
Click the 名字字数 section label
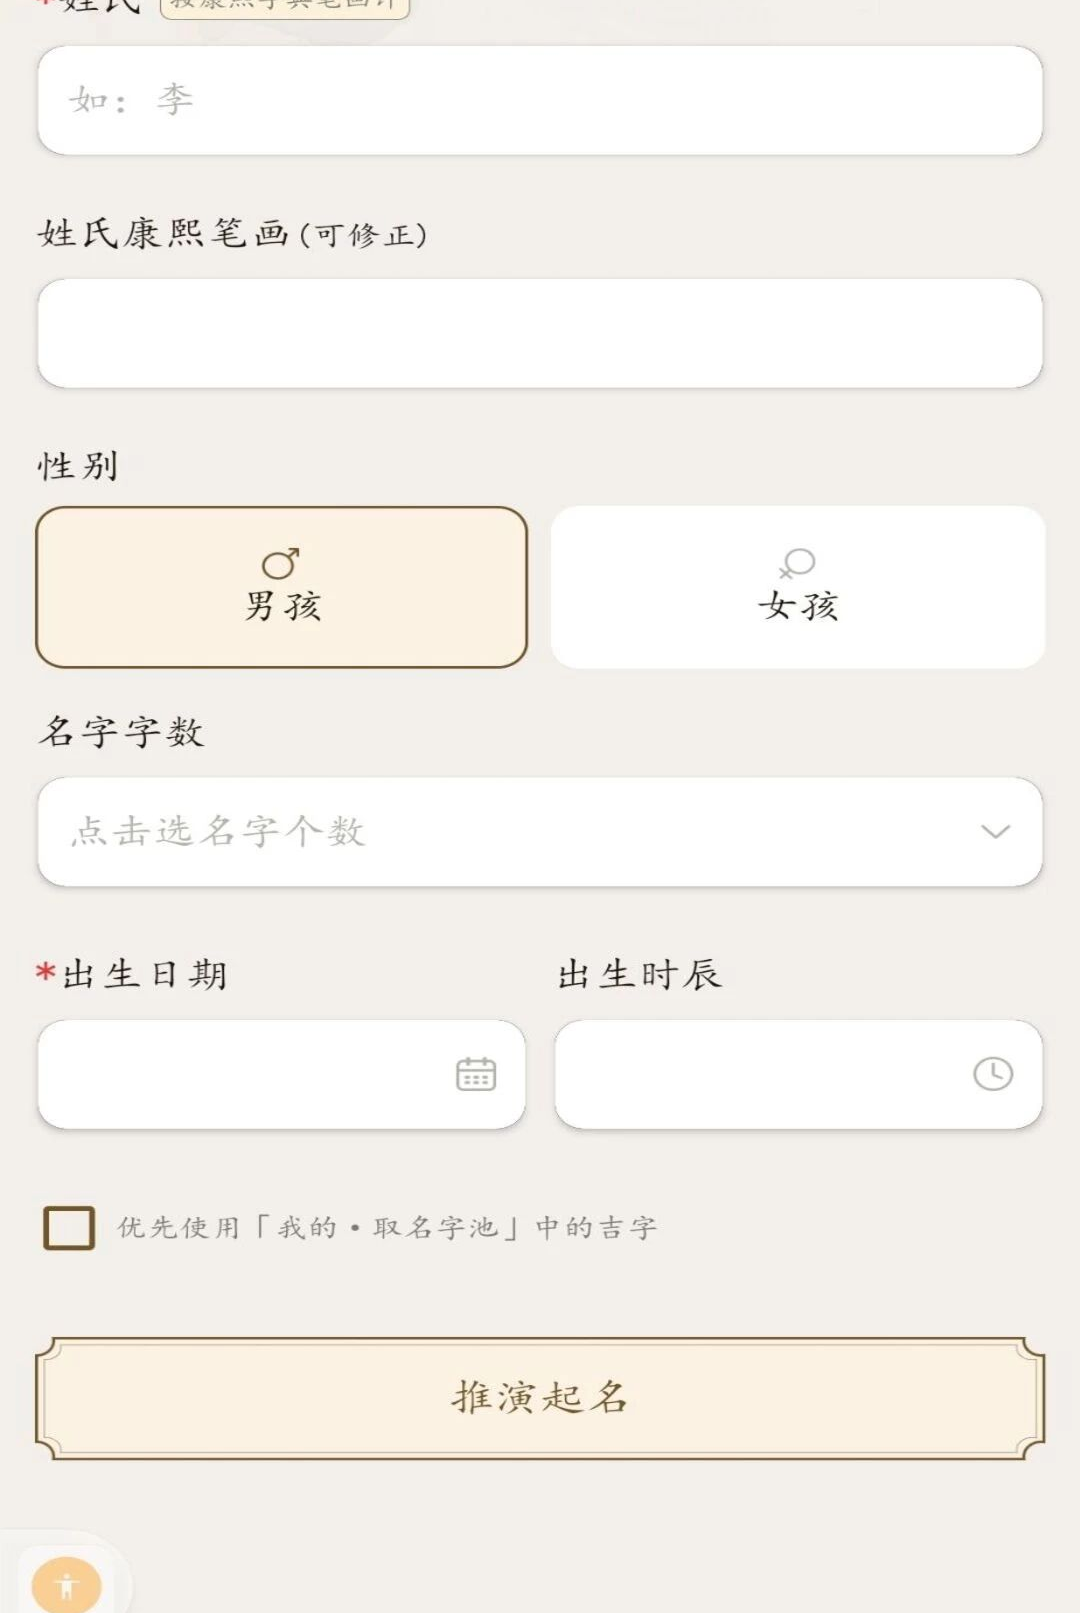click(121, 731)
